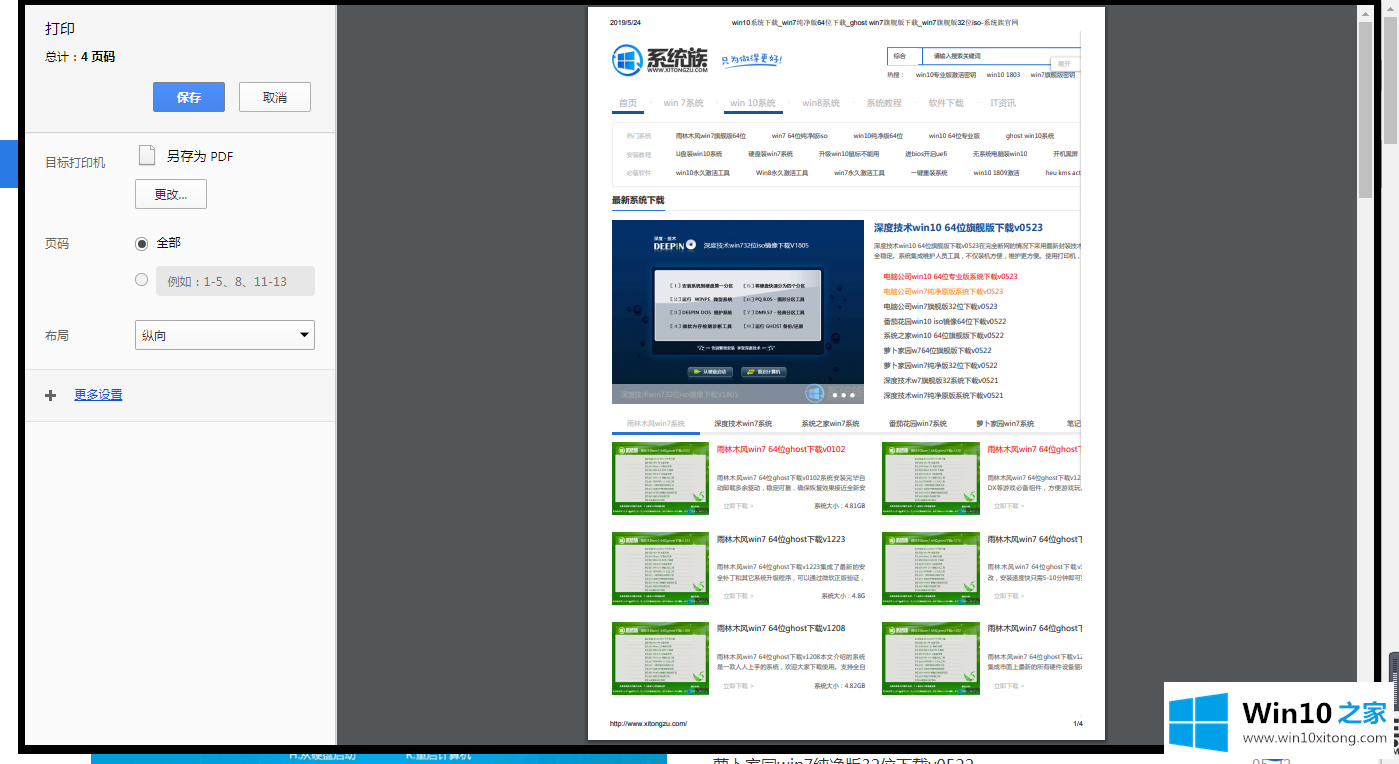Click the heading 深度技术win10 64位旗舰版下载v0523
This screenshot has width=1399, height=764.
pyautogui.click(x=958, y=228)
